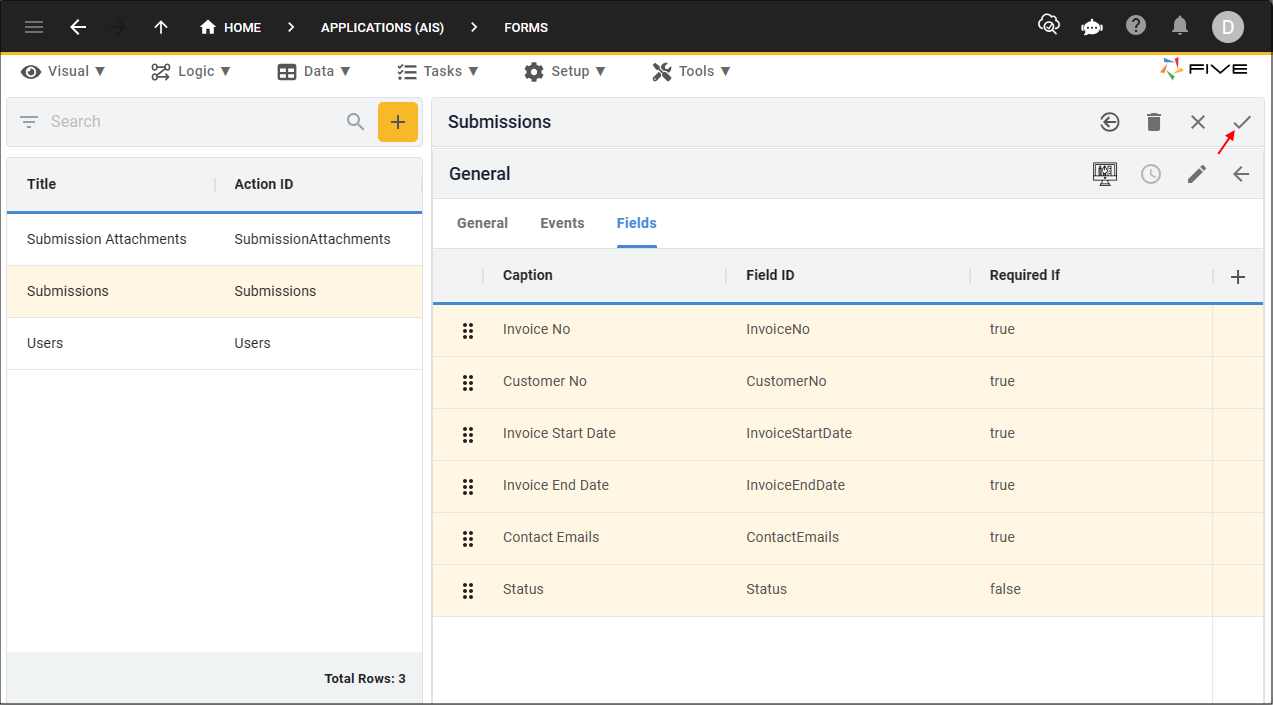Click the pencil edit icon in General
The width and height of the screenshot is (1273, 705).
point(1196,174)
